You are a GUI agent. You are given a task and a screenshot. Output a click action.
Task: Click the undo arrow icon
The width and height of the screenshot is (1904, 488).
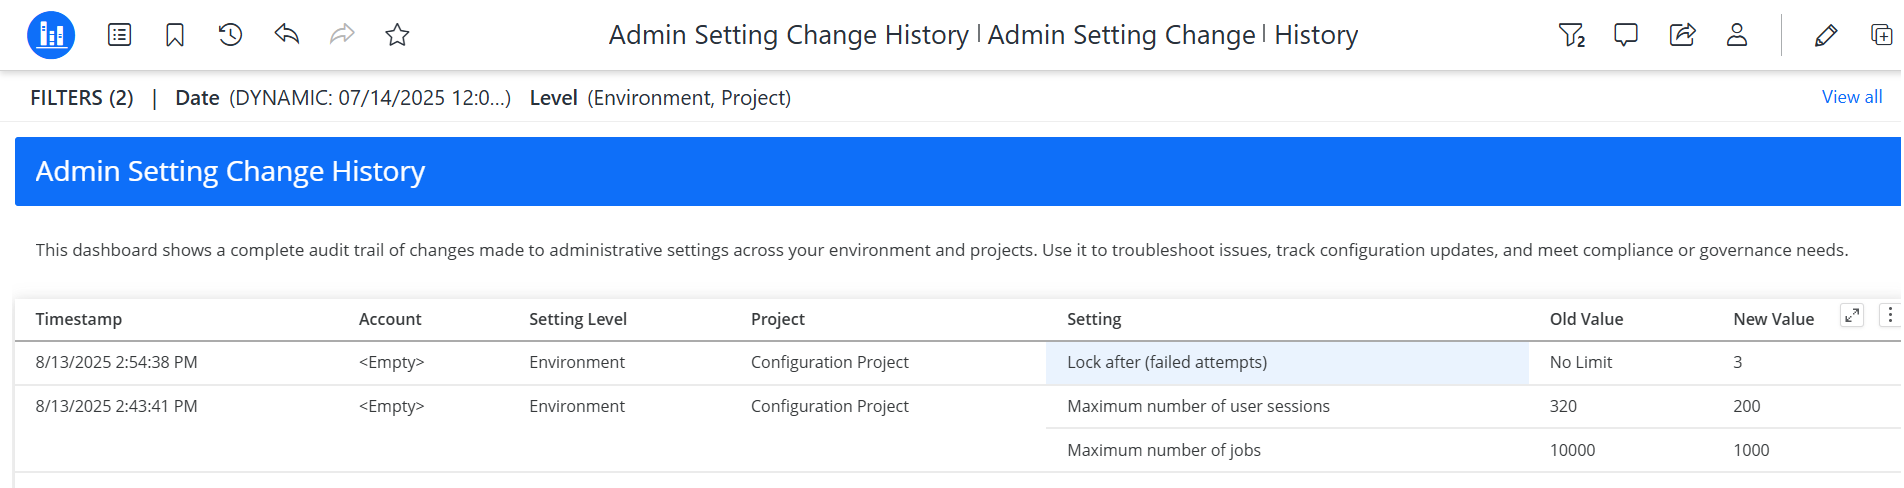coord(287,35)
